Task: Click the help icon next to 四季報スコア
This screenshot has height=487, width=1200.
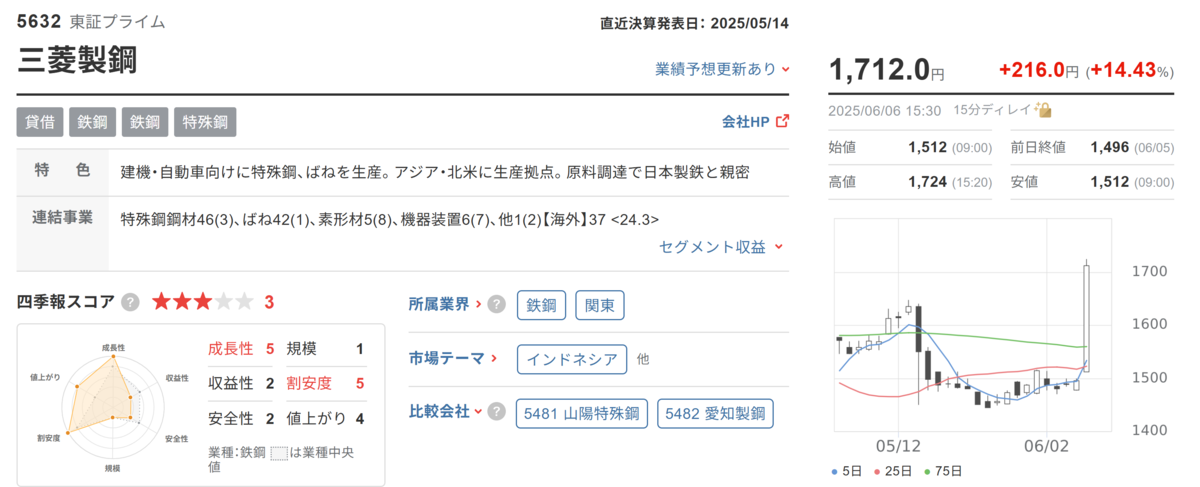Action: [130, 302]
